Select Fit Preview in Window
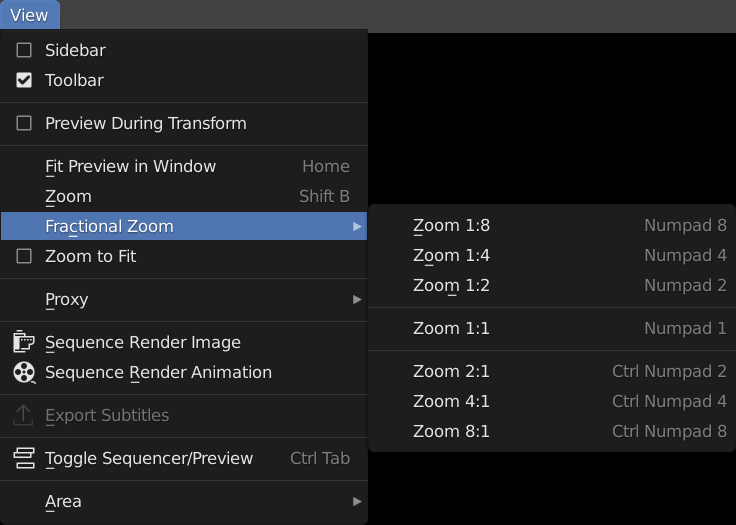Image resolution: width=736 pixels, height=525 pixels. click(184, 166)
